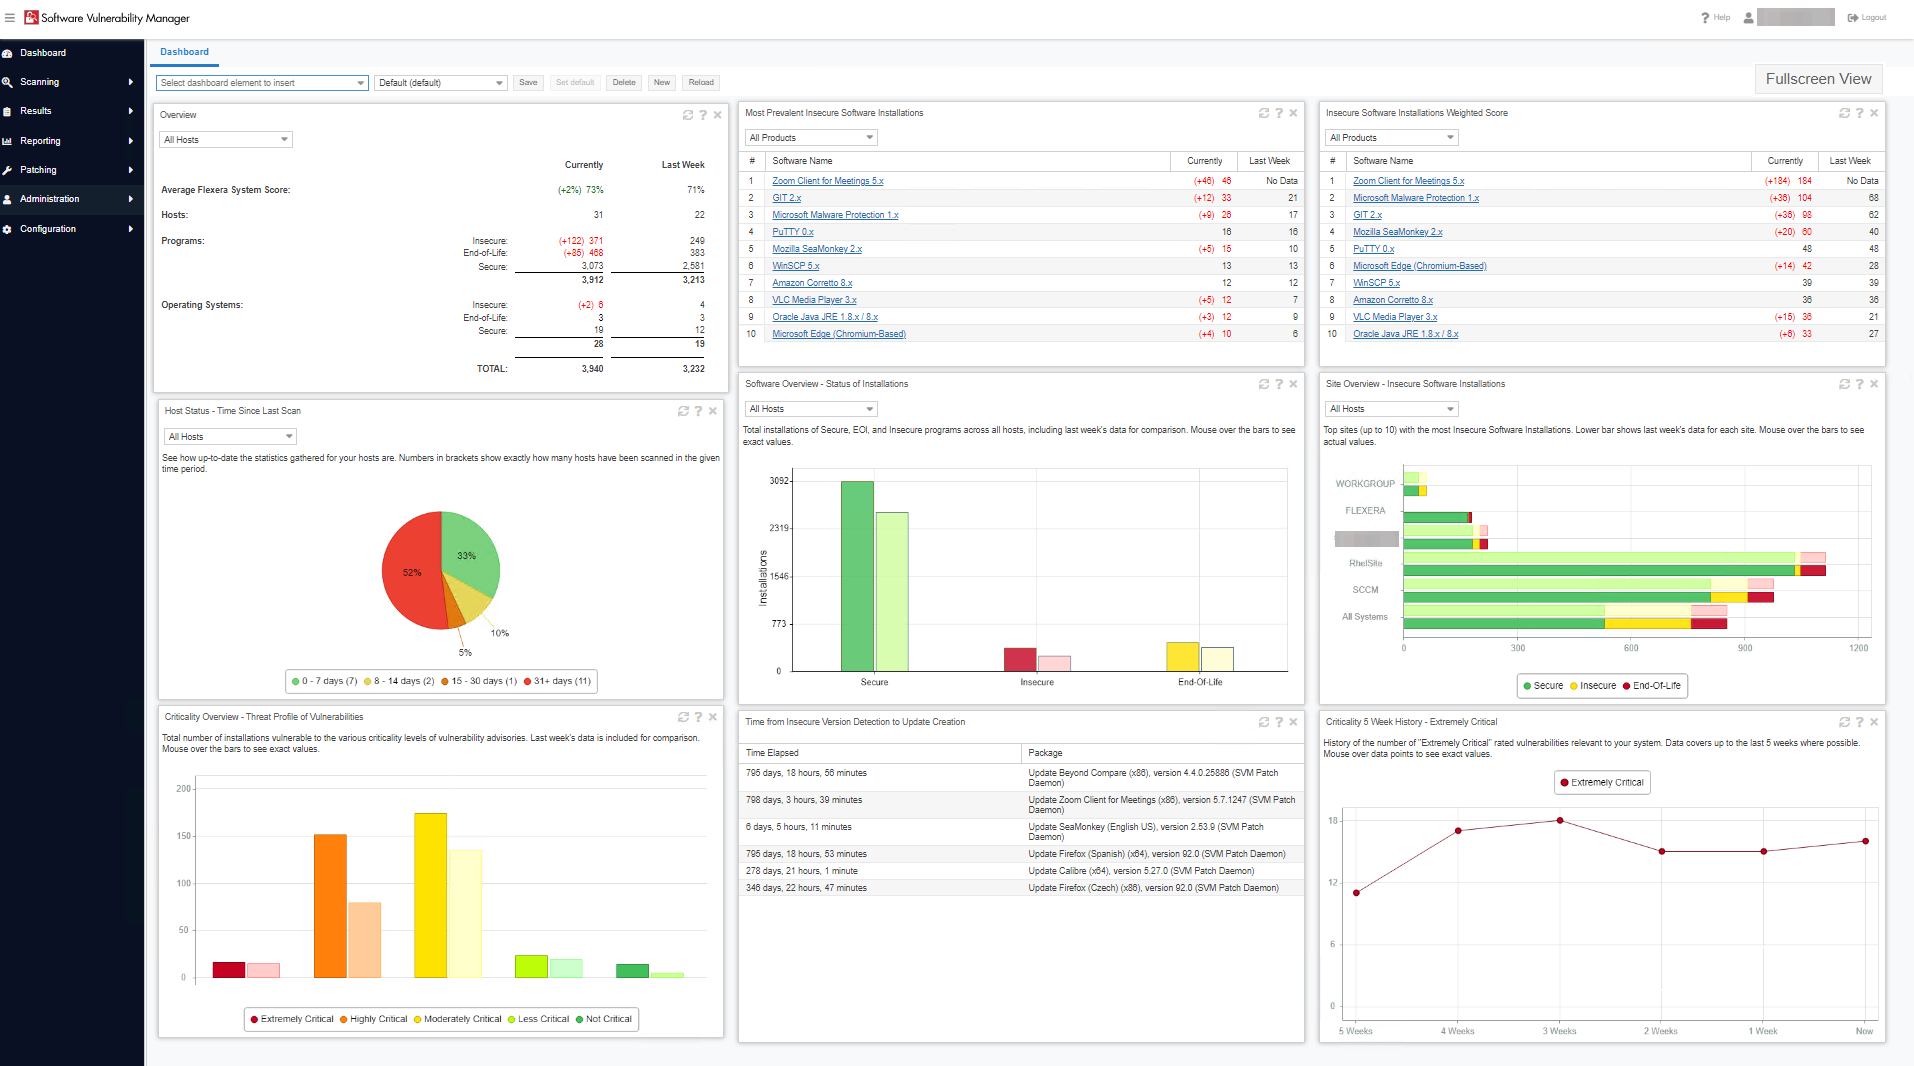
Task: Click the Help question mark icon
Action: pos(1705,18)
